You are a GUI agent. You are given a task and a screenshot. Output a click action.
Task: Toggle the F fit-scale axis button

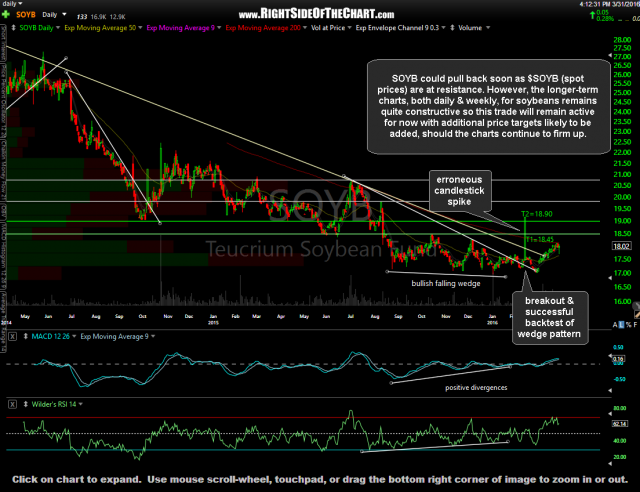coord(635,325)
